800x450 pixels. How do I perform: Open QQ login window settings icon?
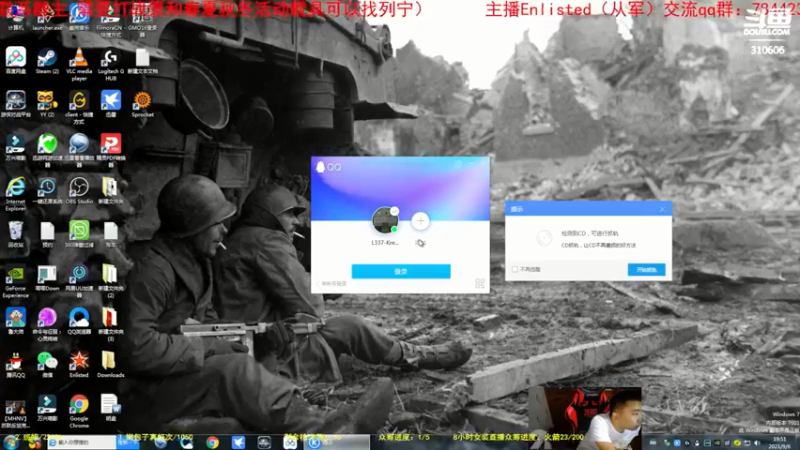(458, 164)
